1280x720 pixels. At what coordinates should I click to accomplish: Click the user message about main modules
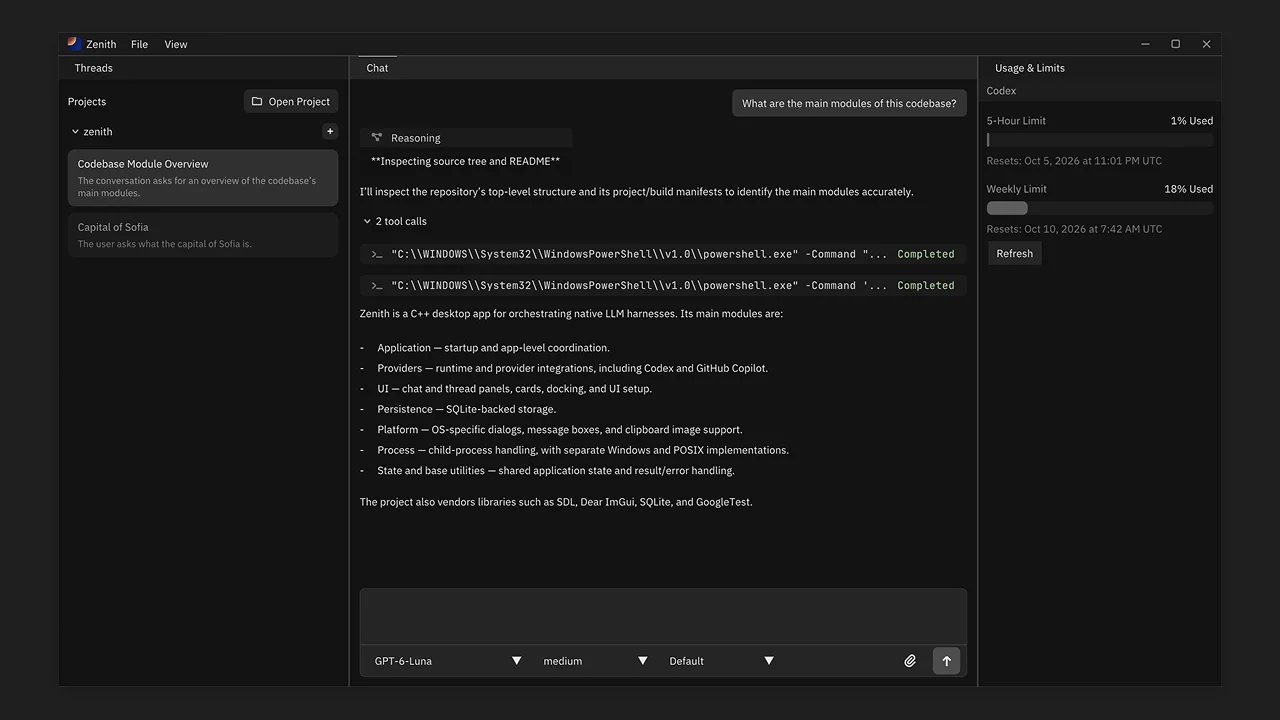pos(849,103)
